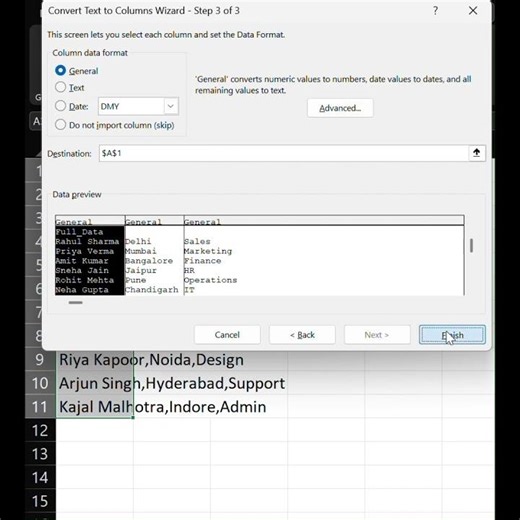This screenshot has height=520, width=520.
Task: Click the data preview vertical scrollbar thumb
Action: pyautogui.click(x=471, y=246)
